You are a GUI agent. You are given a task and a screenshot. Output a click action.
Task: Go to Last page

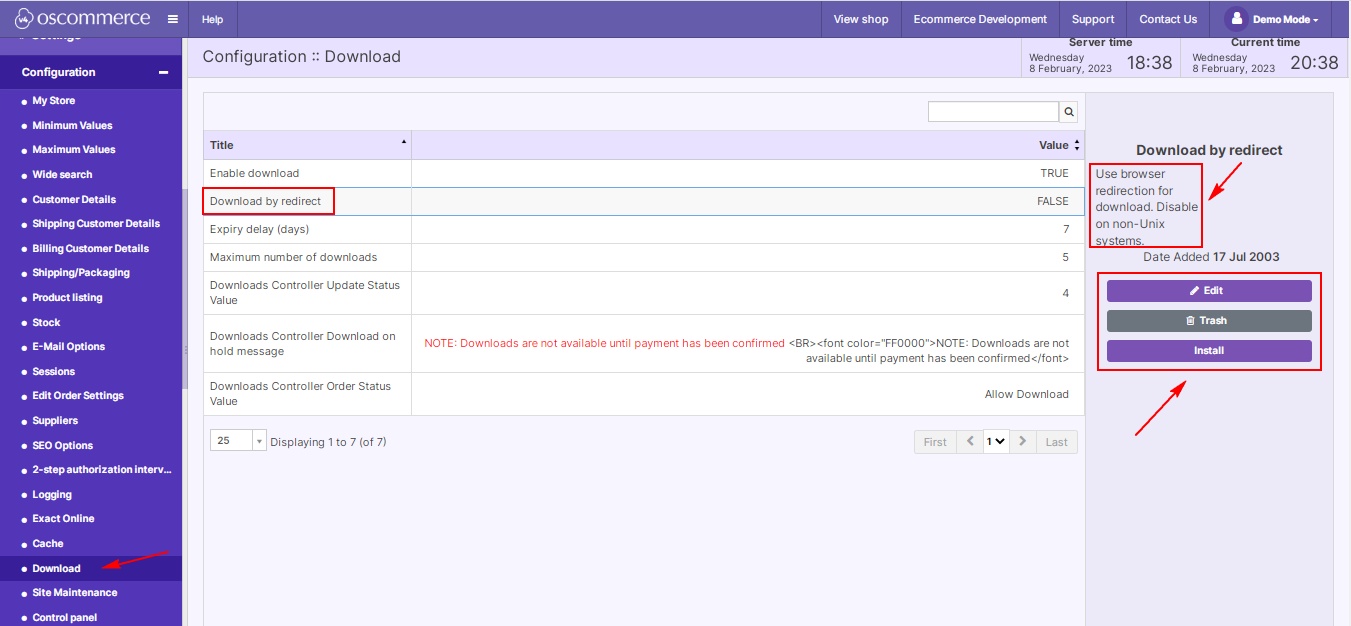tap(1057, 442)
